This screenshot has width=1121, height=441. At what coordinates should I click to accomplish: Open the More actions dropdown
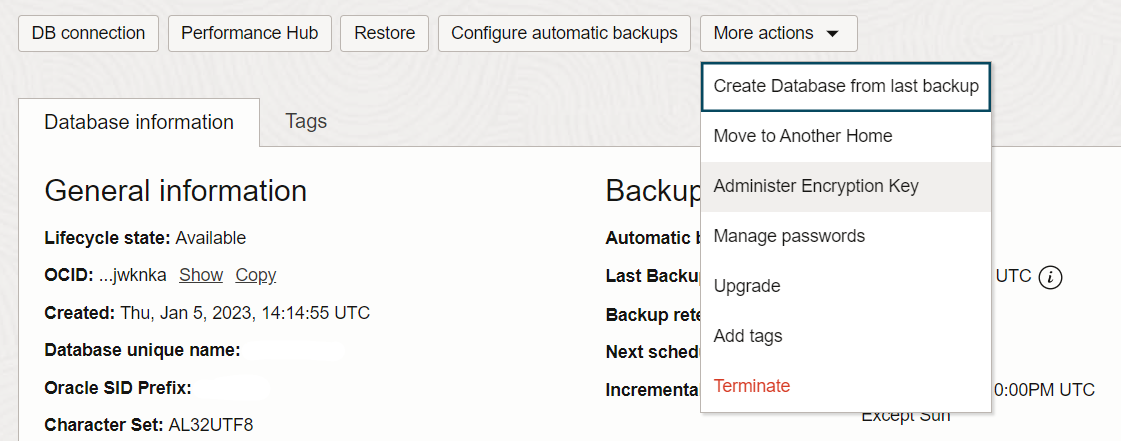coord(779,33)
